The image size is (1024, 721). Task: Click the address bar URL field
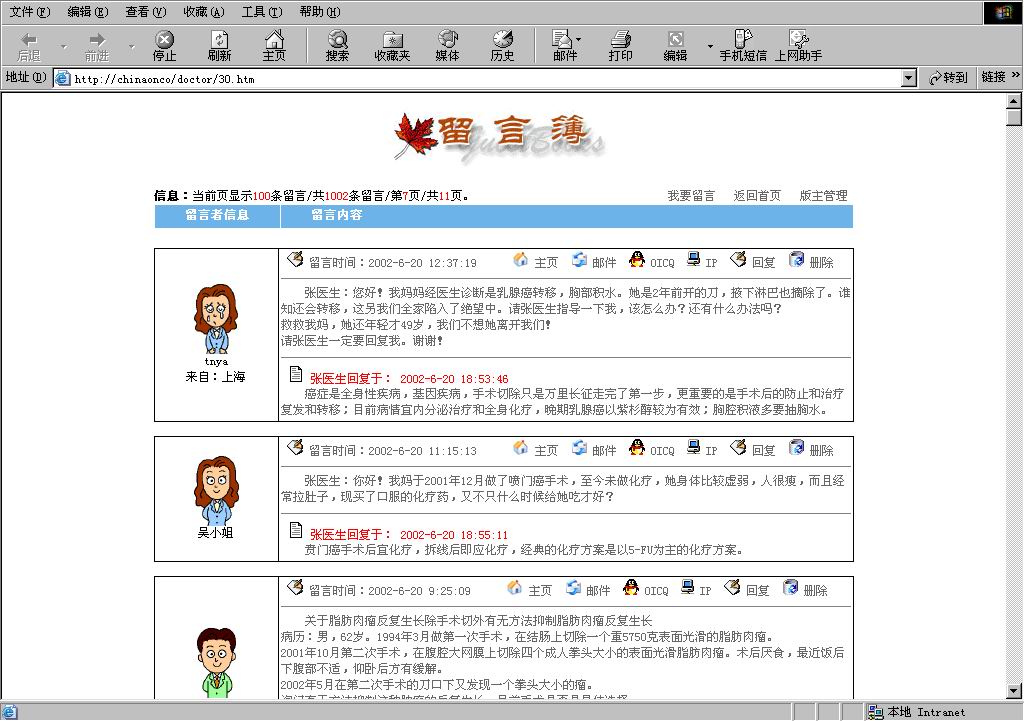486,78
